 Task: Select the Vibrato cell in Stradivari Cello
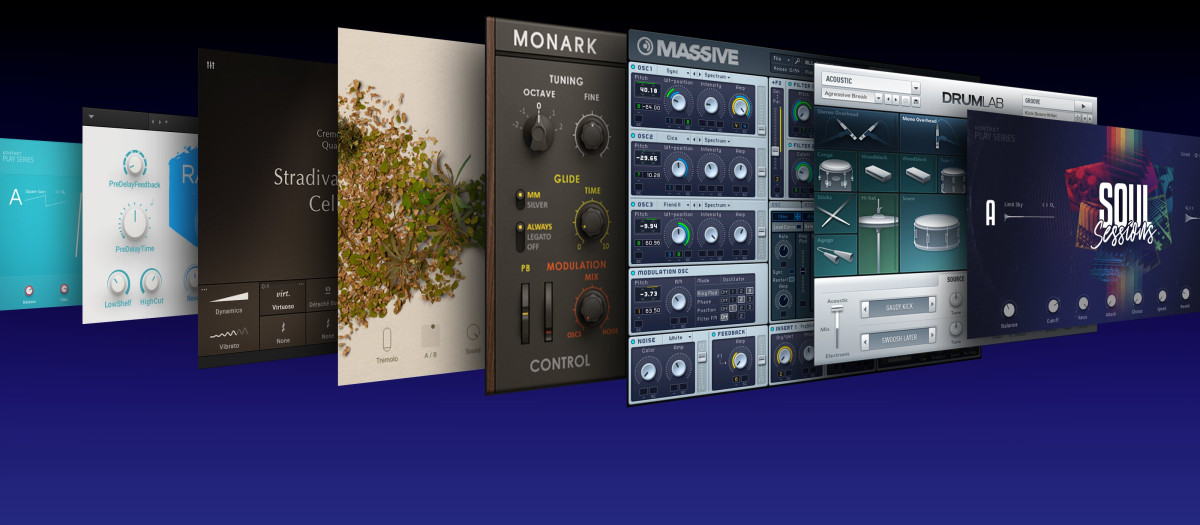coord(229,338)
